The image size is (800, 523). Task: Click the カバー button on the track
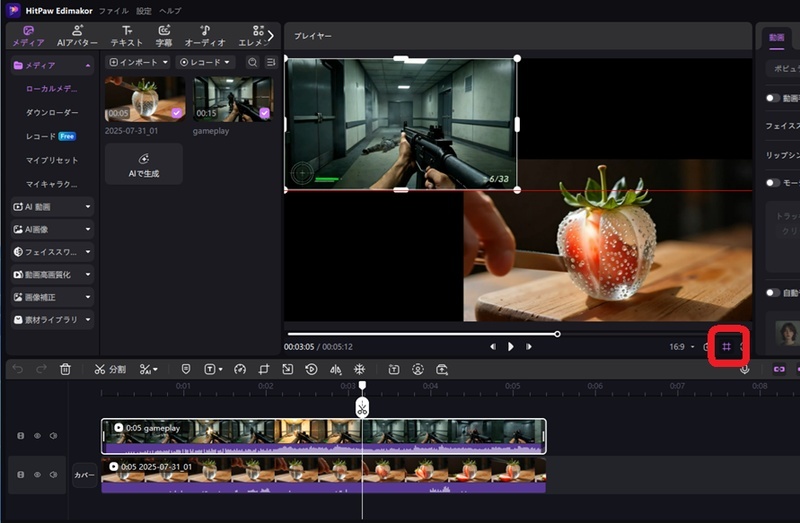pyautogui.click(x=85, y=475)
